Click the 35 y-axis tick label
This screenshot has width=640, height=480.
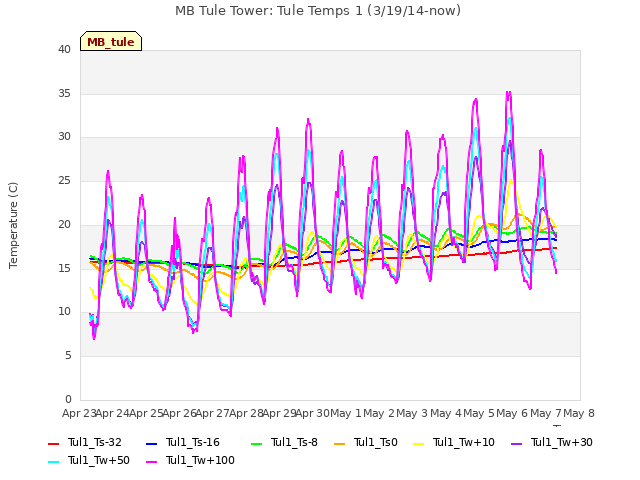pyautogui.click(x=64, y=93)
